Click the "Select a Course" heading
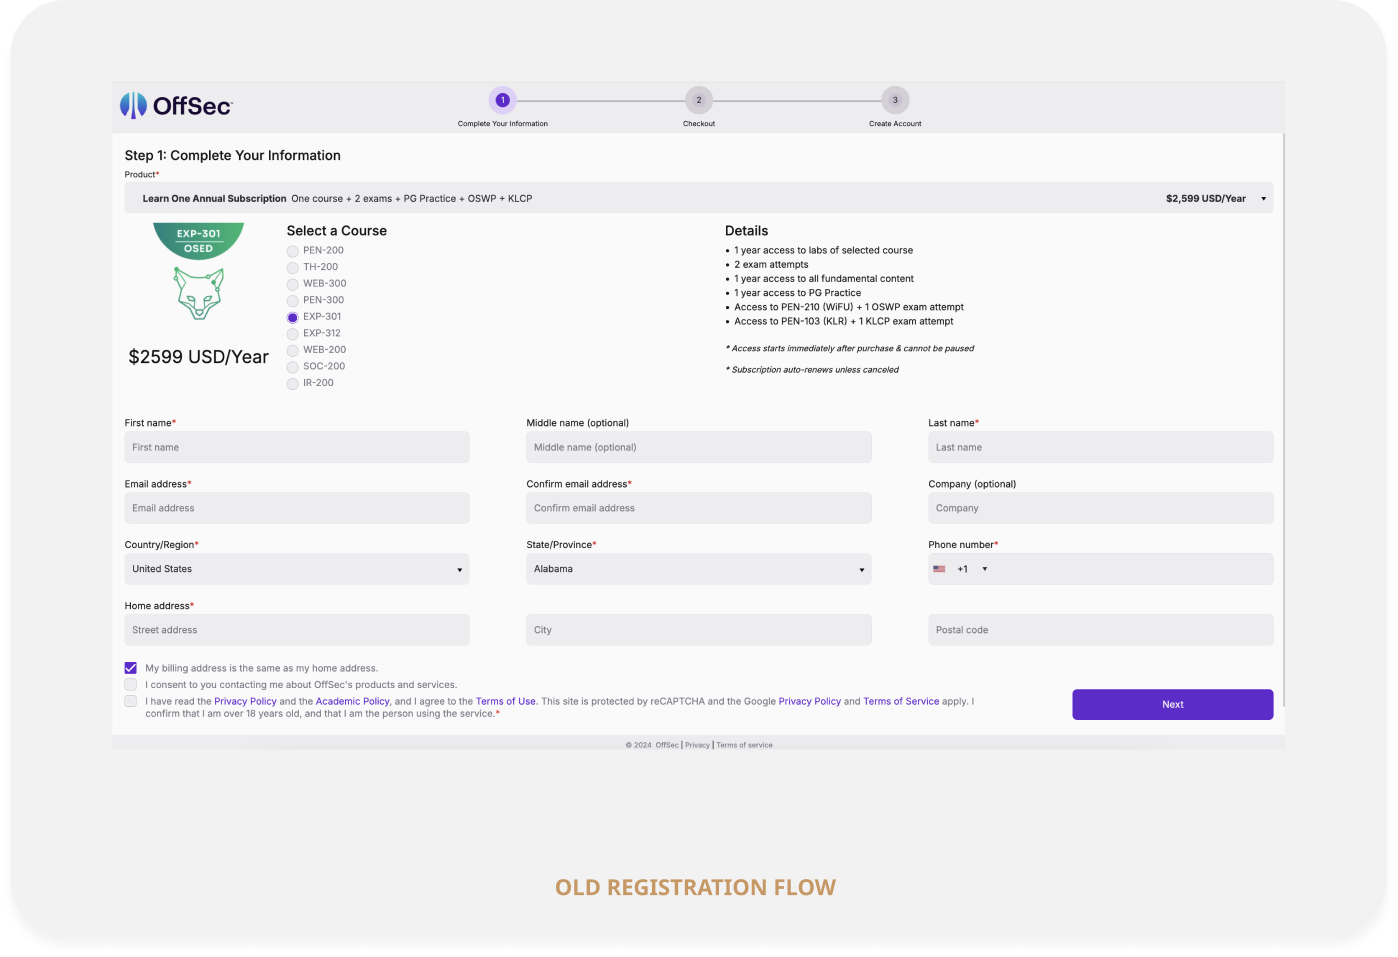This screenshot has height=957, width=1398. coord(337,231)
